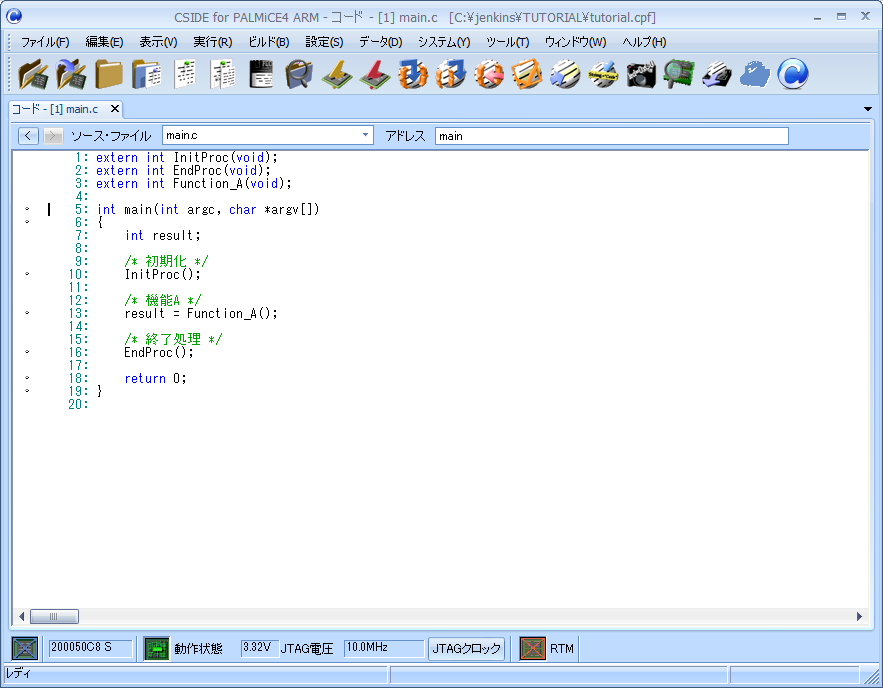Click the plain brown folder toolbar icon
883x688 pixels.
pyautogui.click(x=109, y=74)
